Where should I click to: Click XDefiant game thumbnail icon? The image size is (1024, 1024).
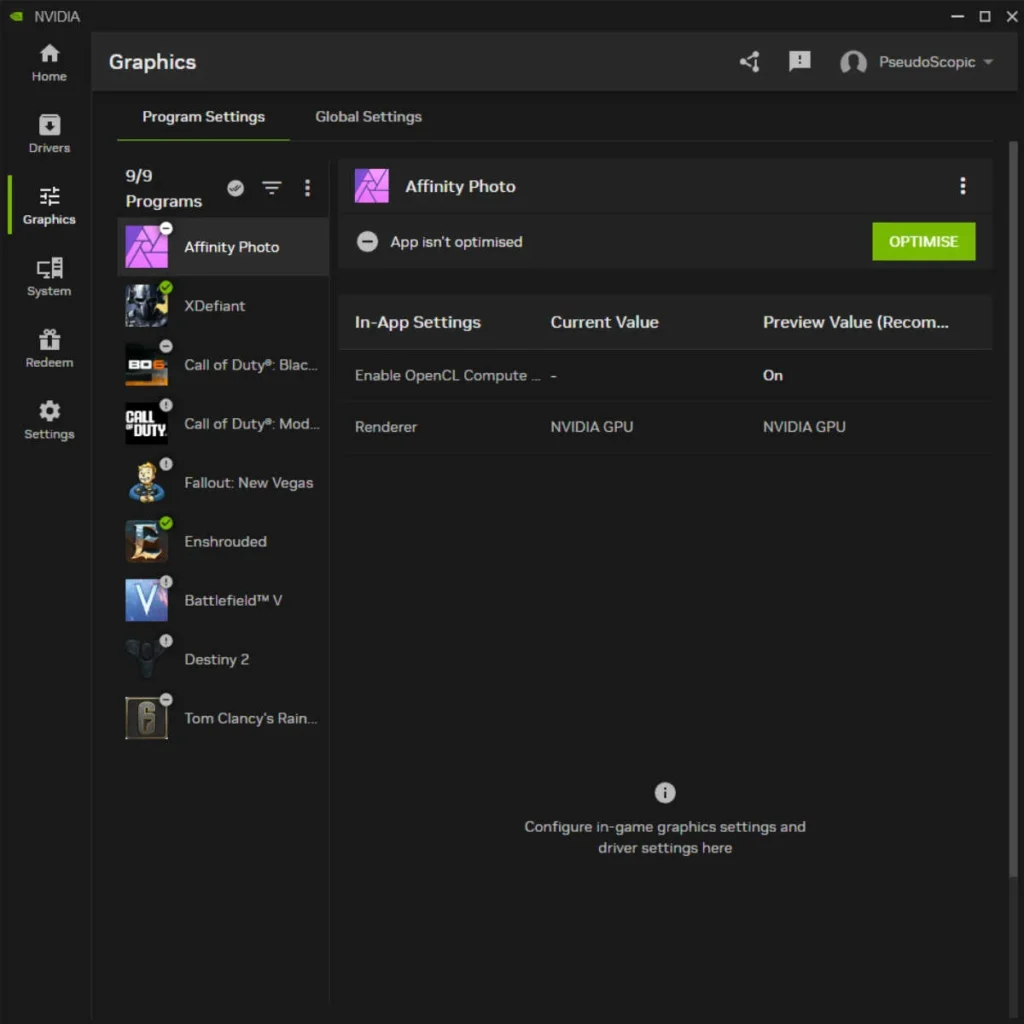coord(146,306)
